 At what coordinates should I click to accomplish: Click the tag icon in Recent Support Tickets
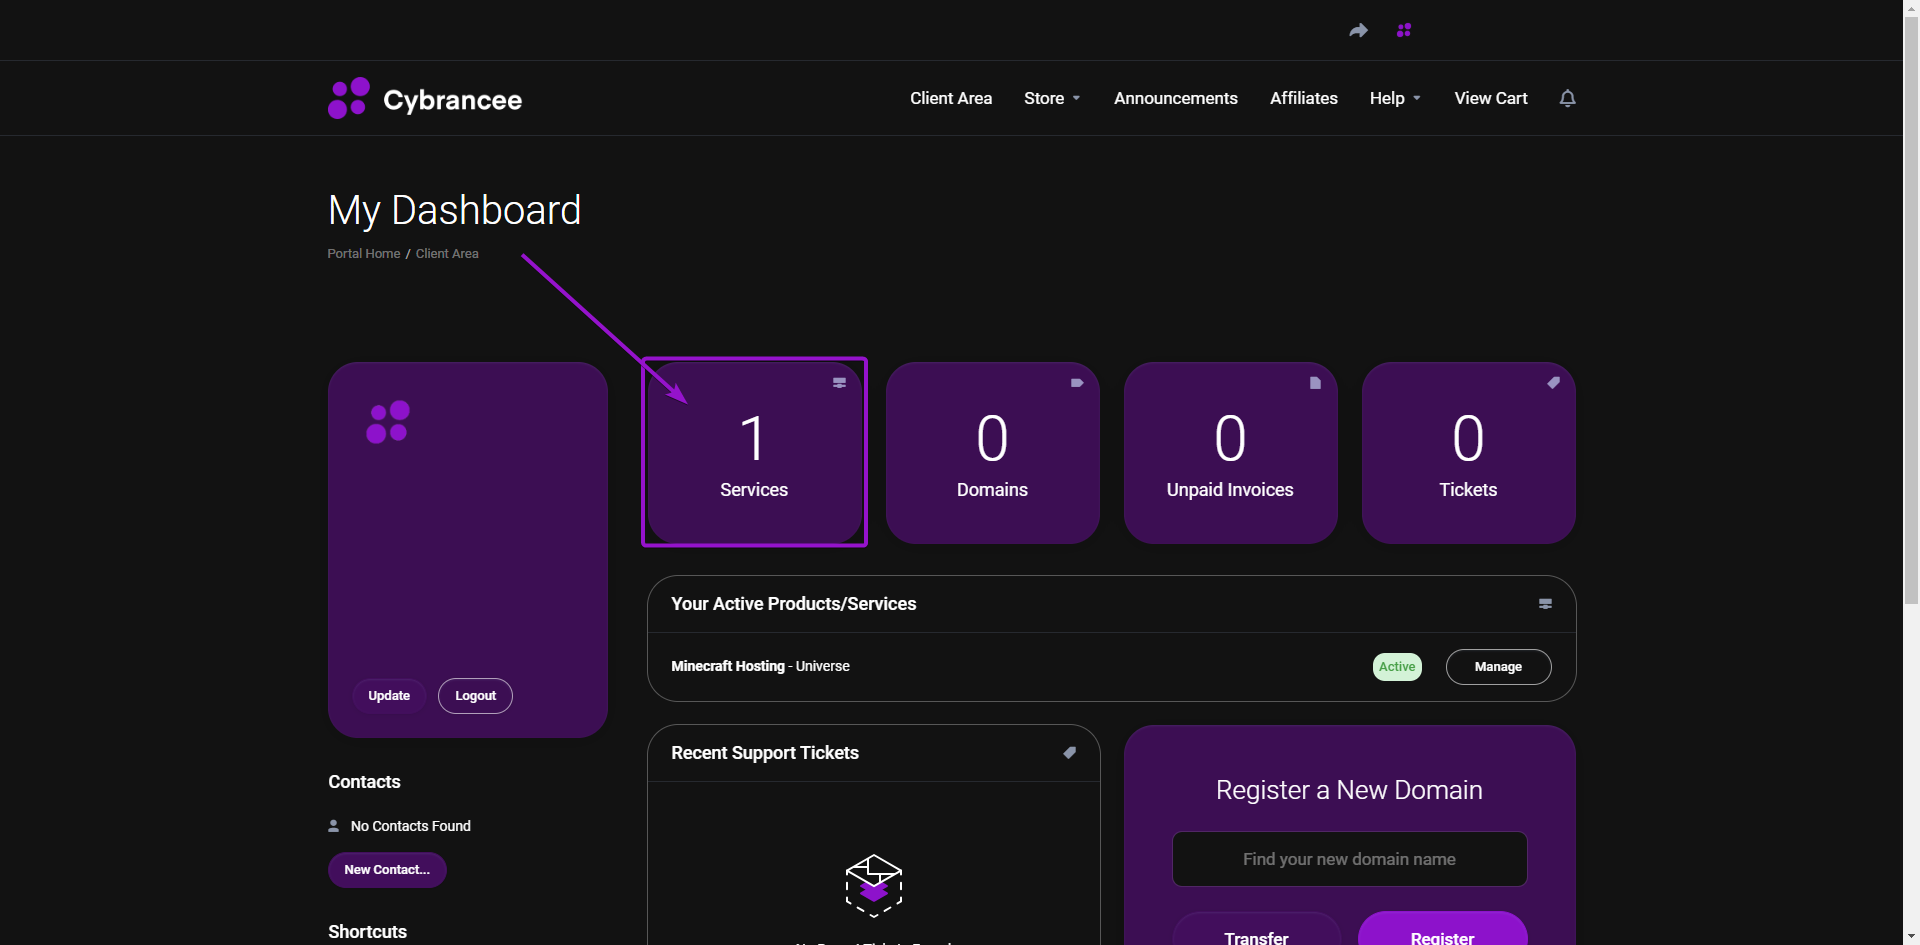[1069, 753]
